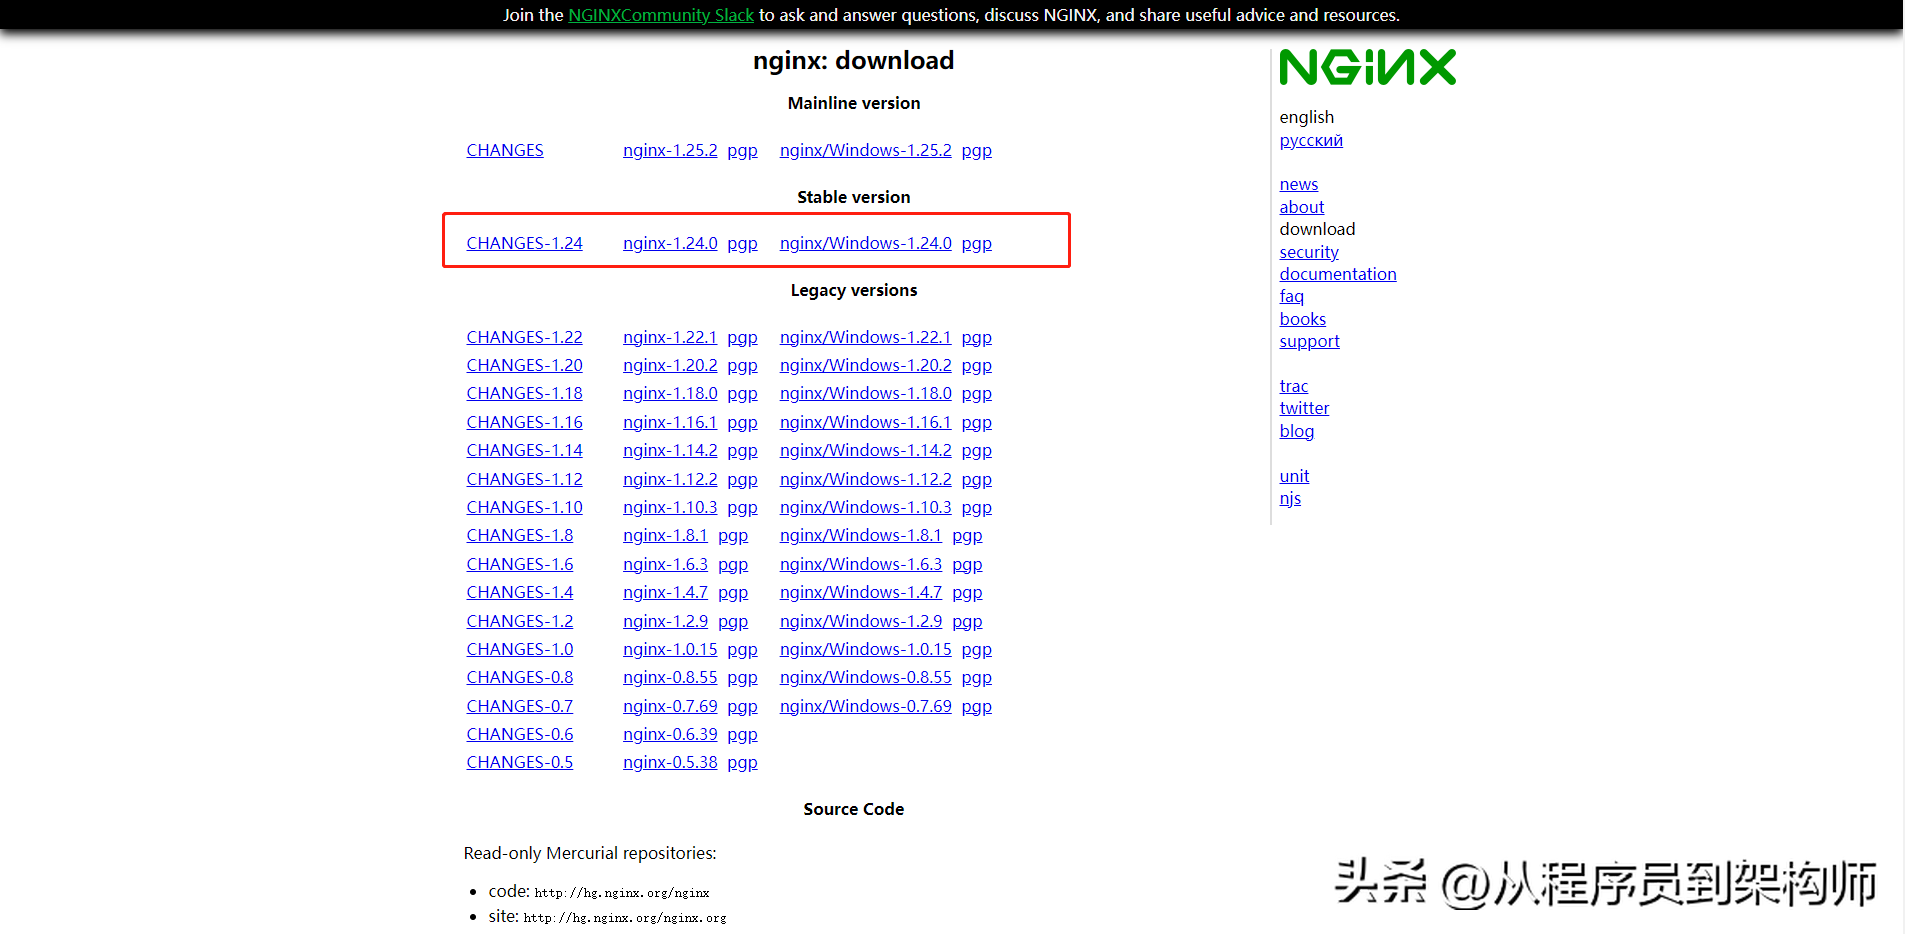Open the NGINXCommunity Slack link
The height and width of the screenshot is (934, 1905).
point(661,15)
